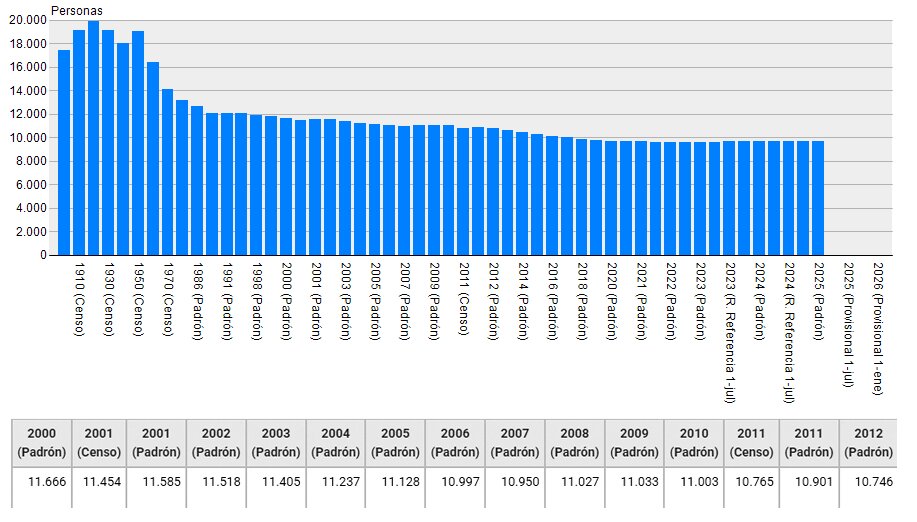Click the '2020 (Padrón)' x-axis label
The height and width of the screenshot is (522, 917).
pos(612,302)
